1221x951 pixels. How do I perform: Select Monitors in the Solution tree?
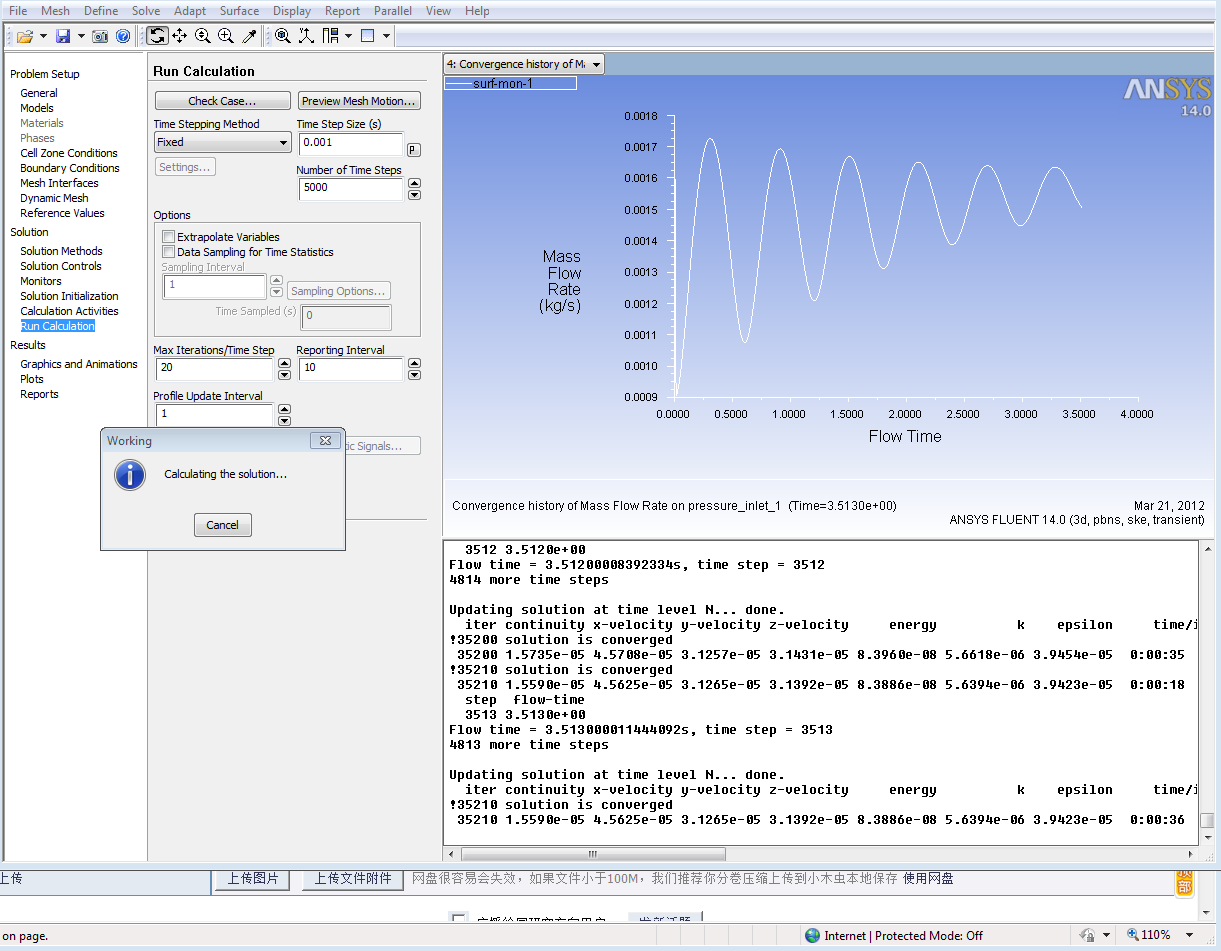tap(41, 281)
